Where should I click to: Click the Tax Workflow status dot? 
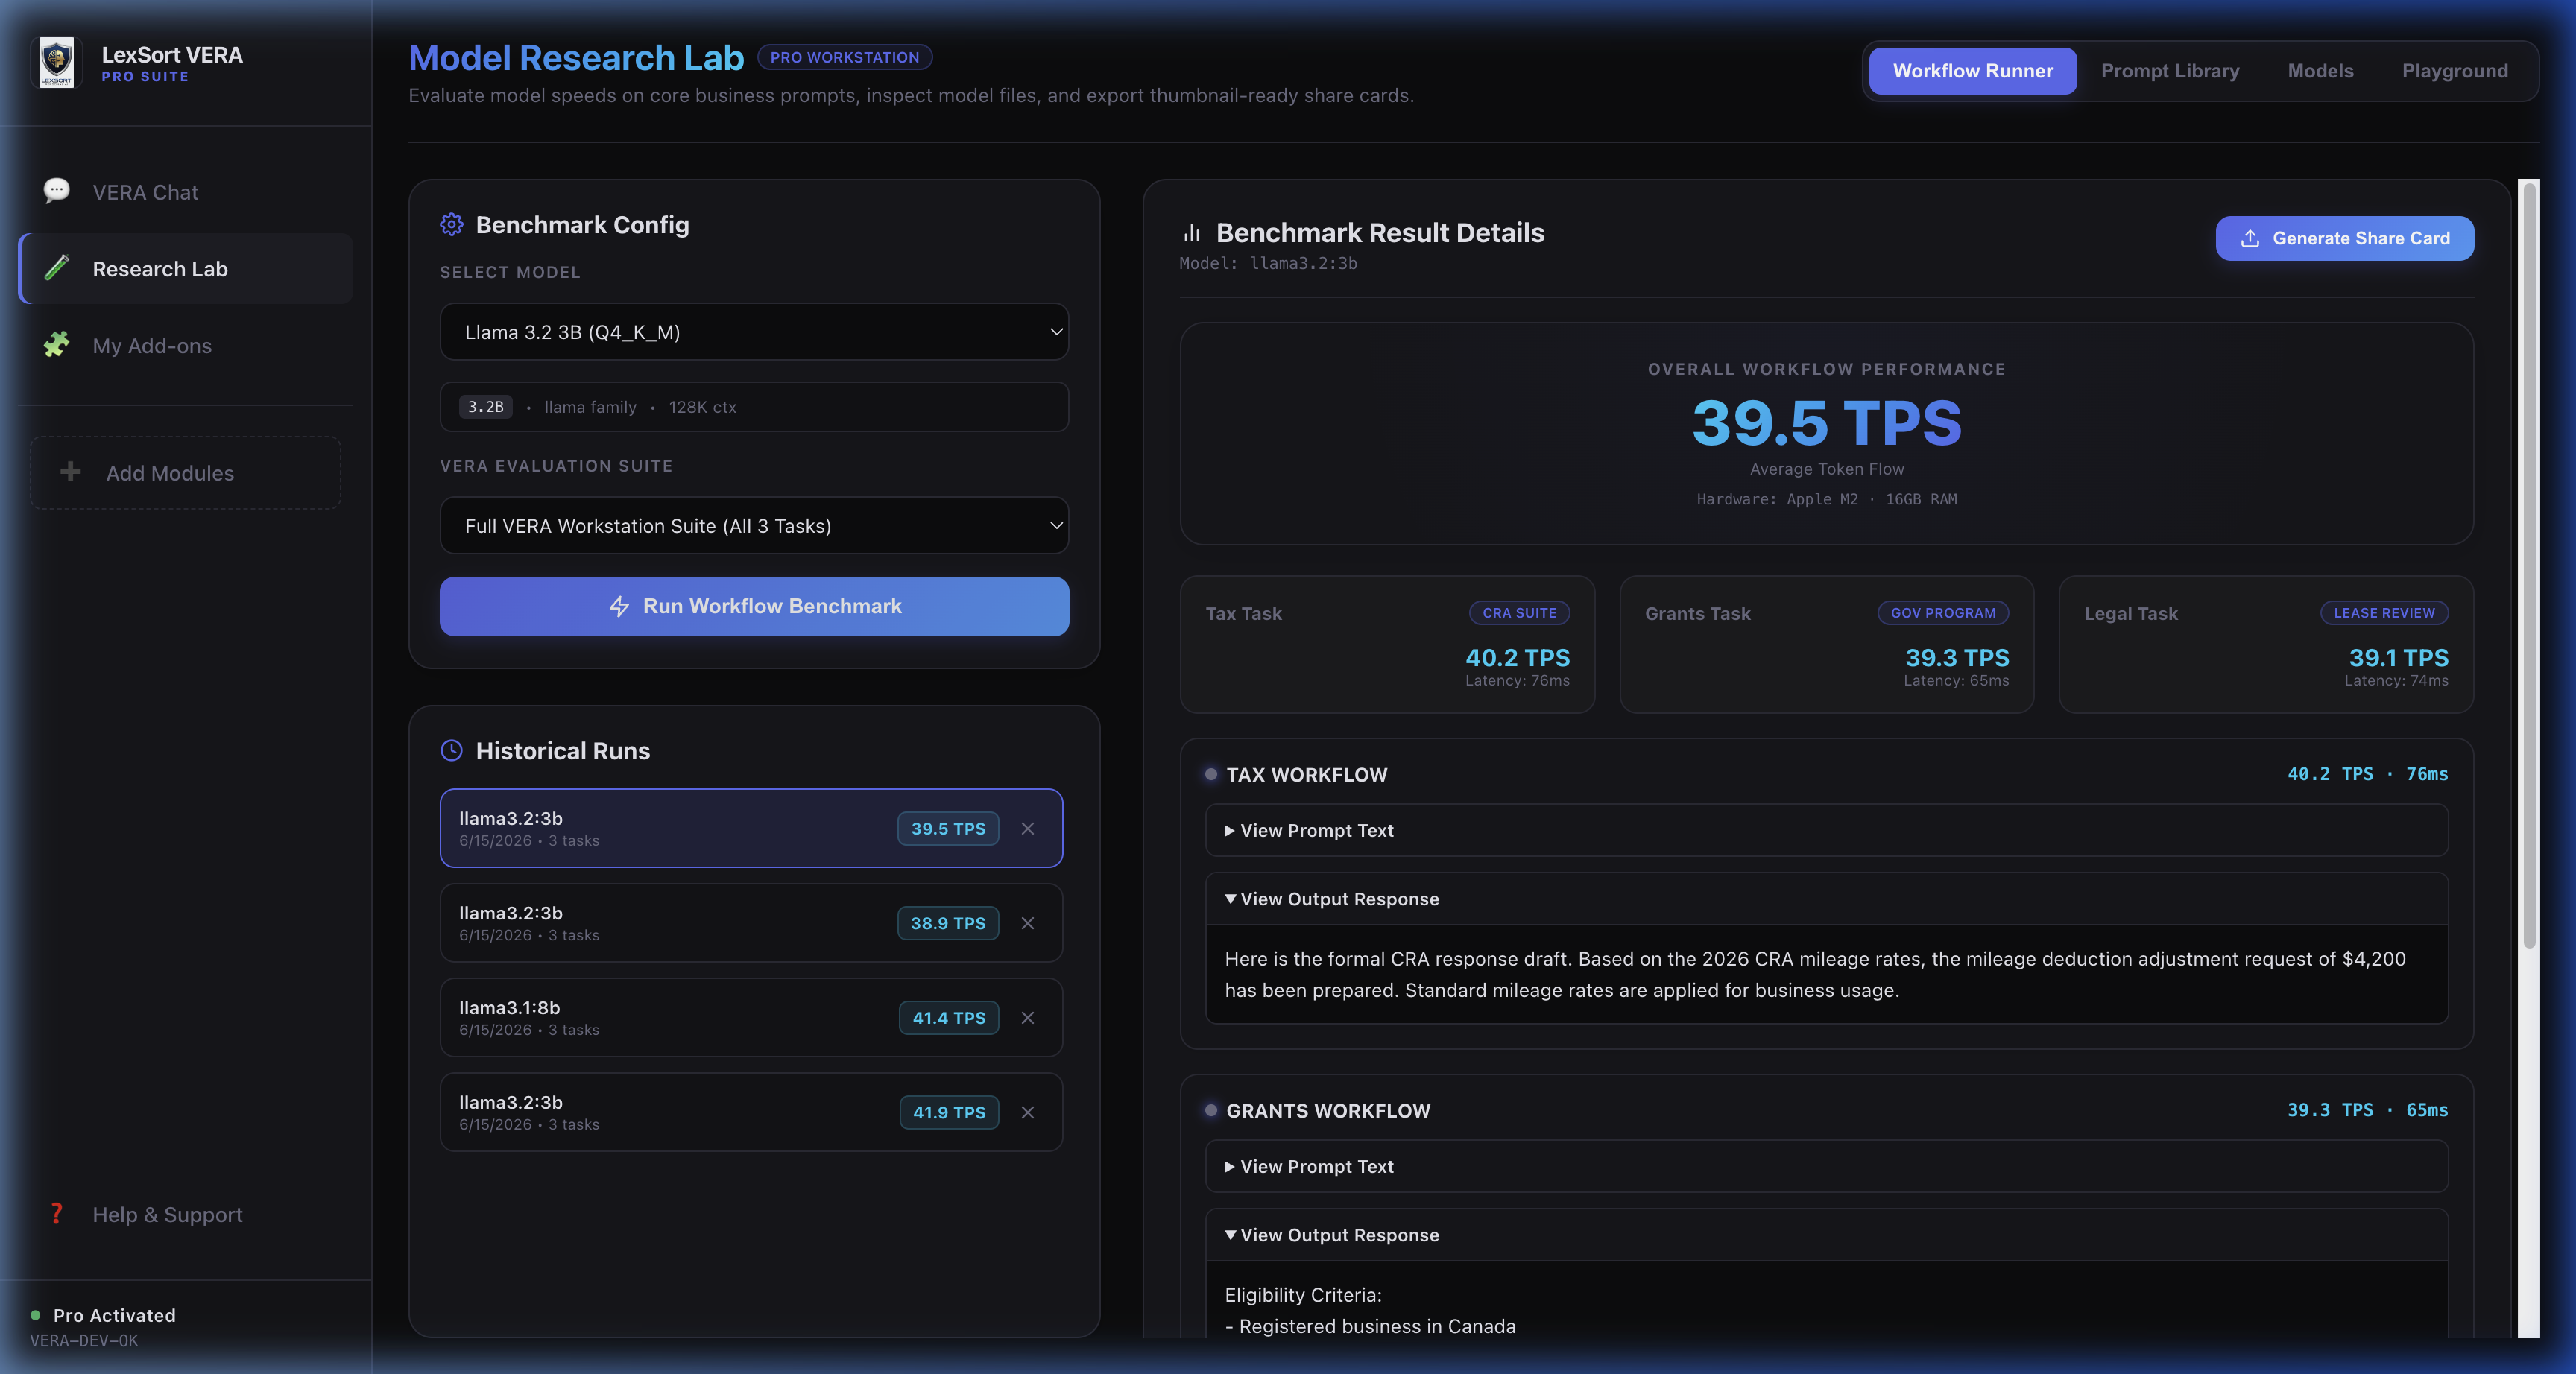1211,774
